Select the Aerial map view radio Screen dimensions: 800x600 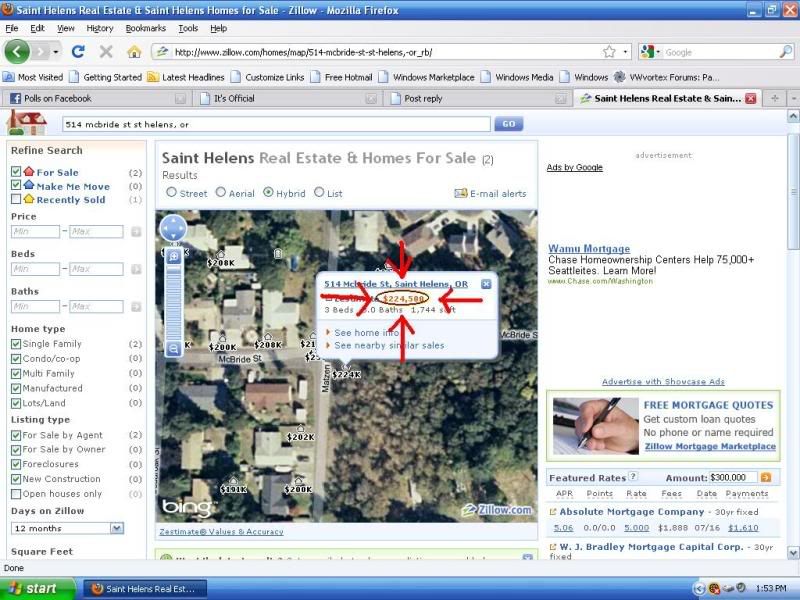click(x=220, y=192)
